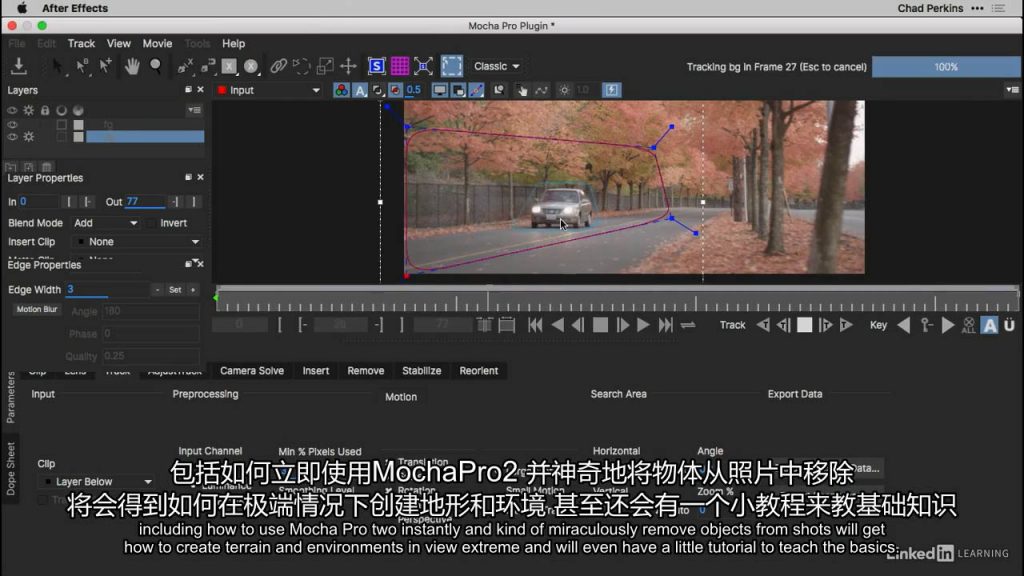The width and height of the screenshot is (1024, 576).
Task: Open the Layers panel options menu
Action: [195, 110]
